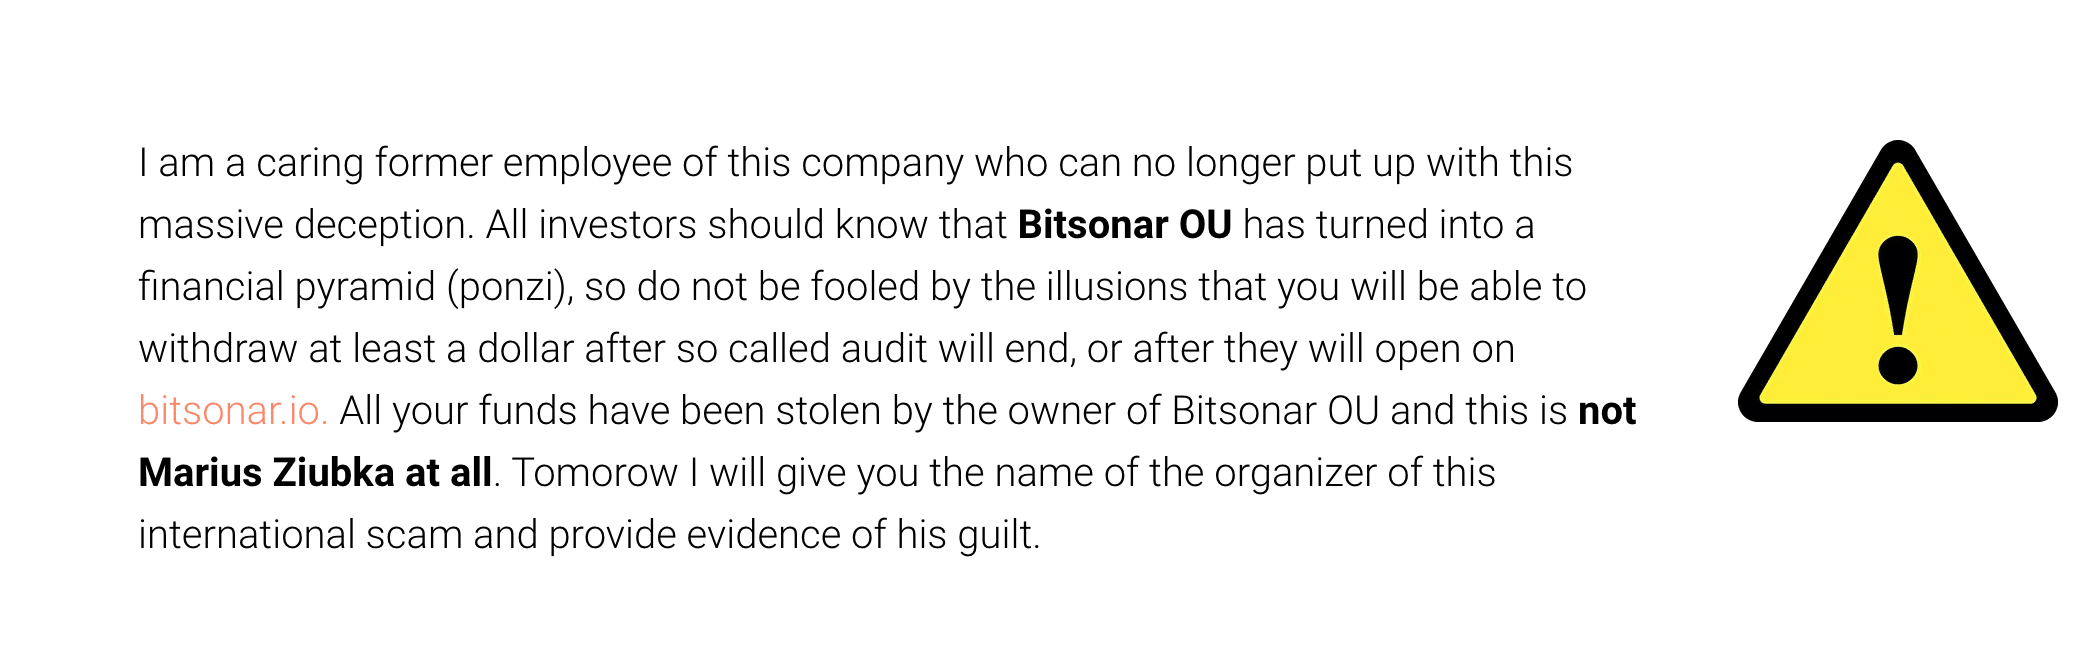Screen dimensions: 2094x670
Task: Click the bold "Marius Ziubka at all" text
Action: [315, 473]
